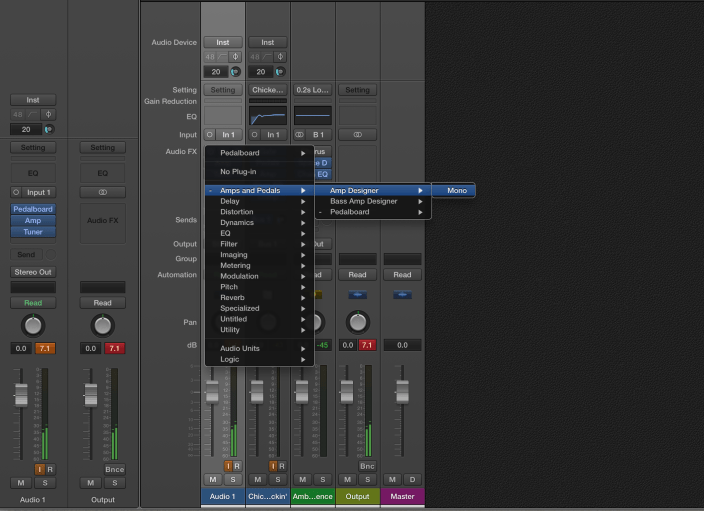Screen dimensions: 704x511
Task: Click the Pan knob on Output strip
Action: [x=357, y=321]
